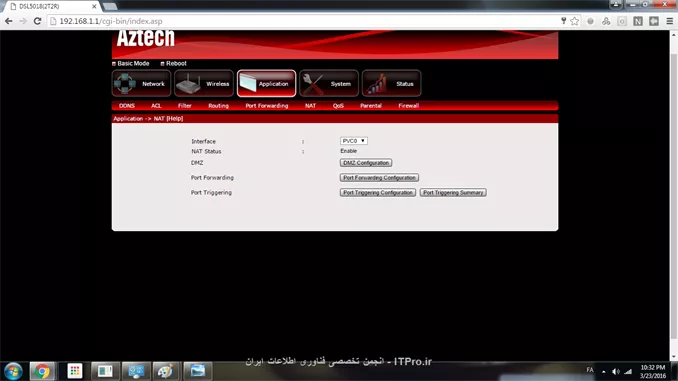The width and height of the screenshot is (678, 381).
Task: Click Port Forwarding Configuration button
Action: click(x=379, y=178)
